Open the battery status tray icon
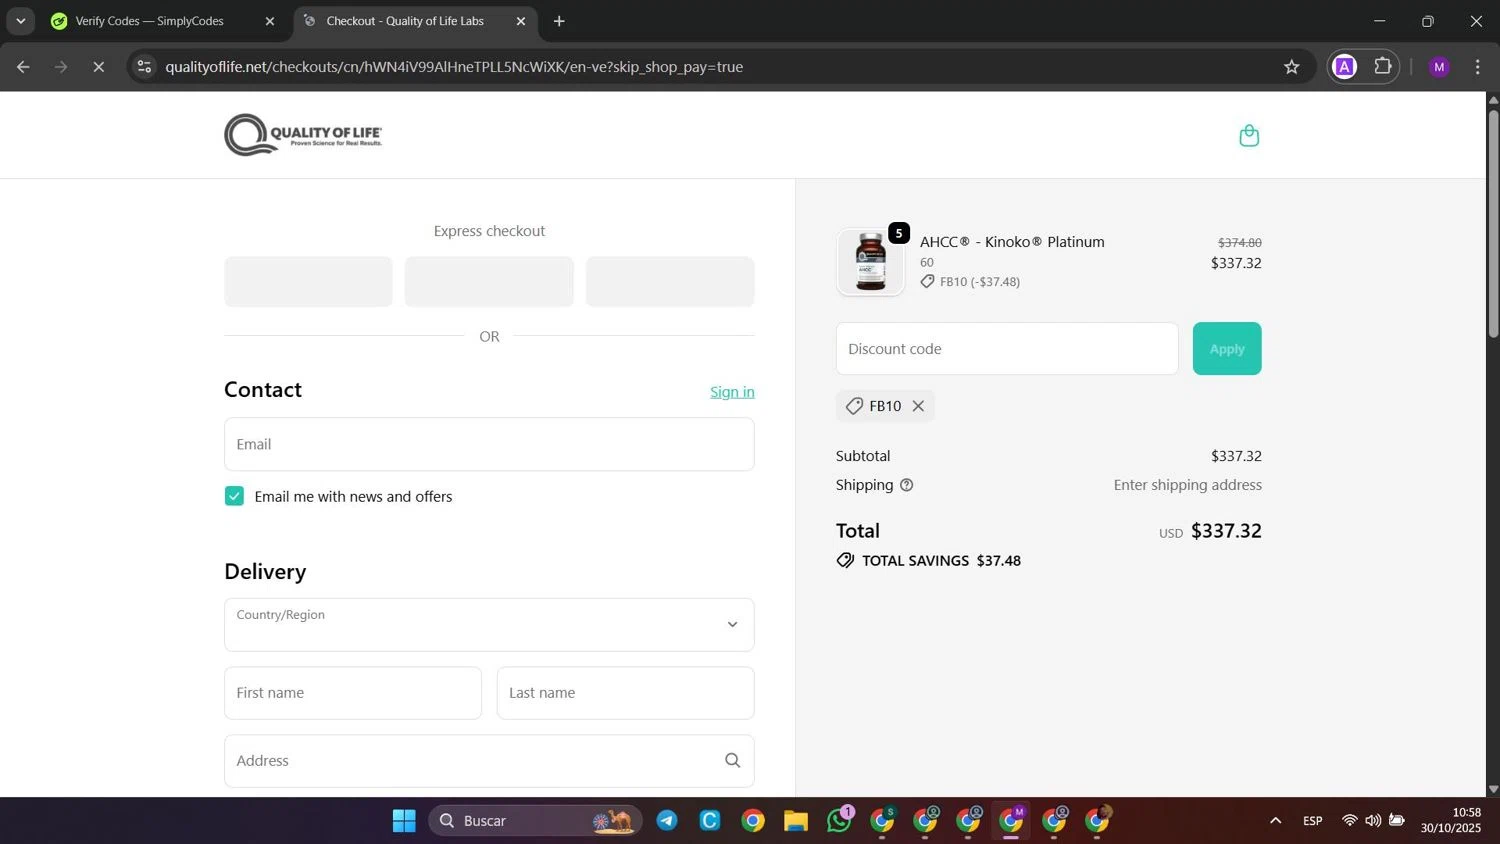The image size is (1500, 844). tap(1397, 821)
